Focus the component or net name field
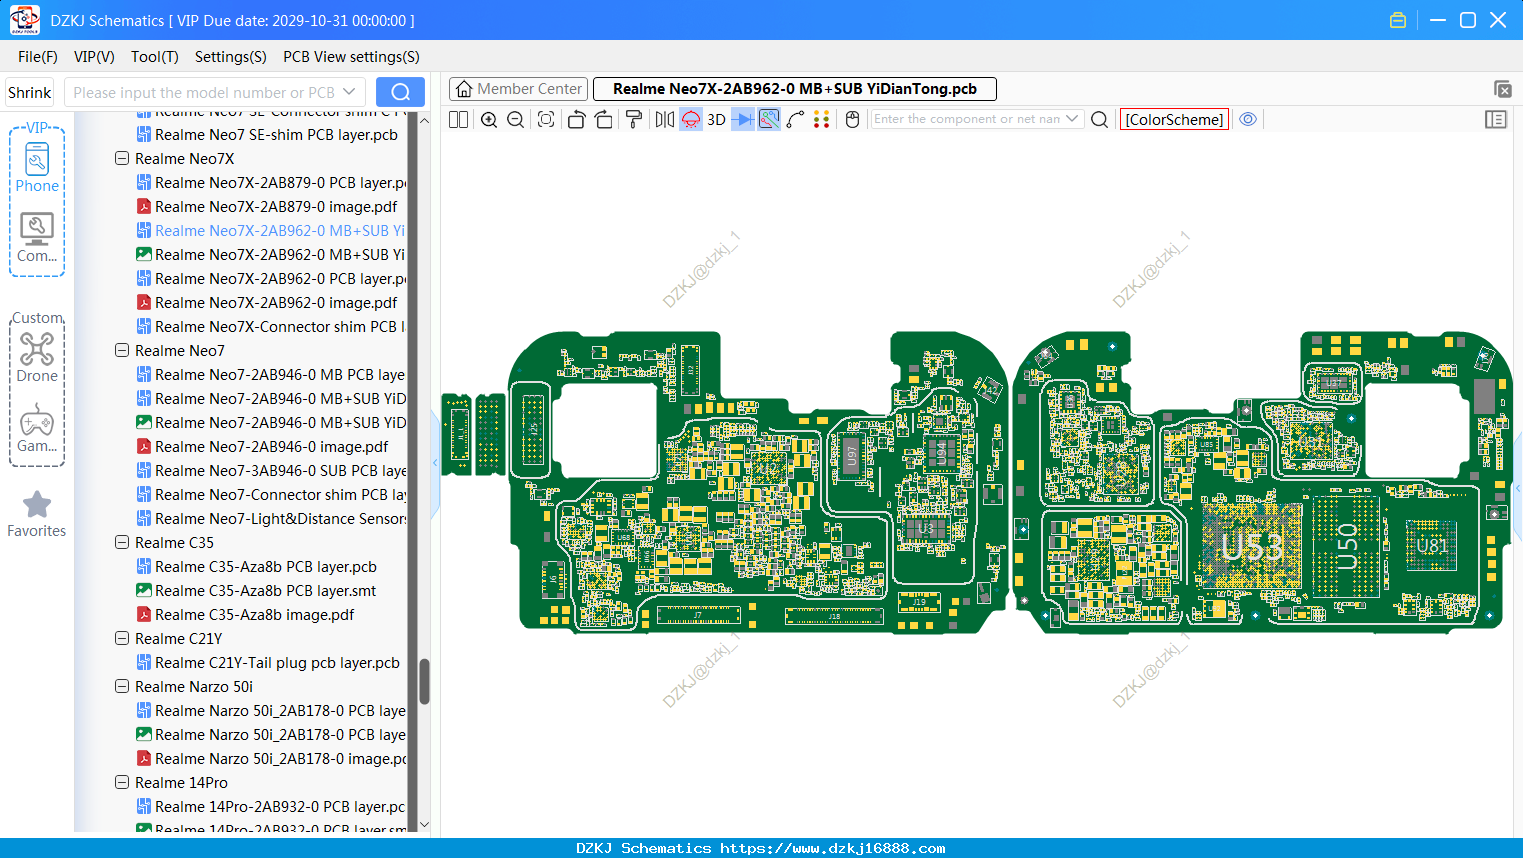Viewport: 1523px width, 858px height. tap(966, 119)
